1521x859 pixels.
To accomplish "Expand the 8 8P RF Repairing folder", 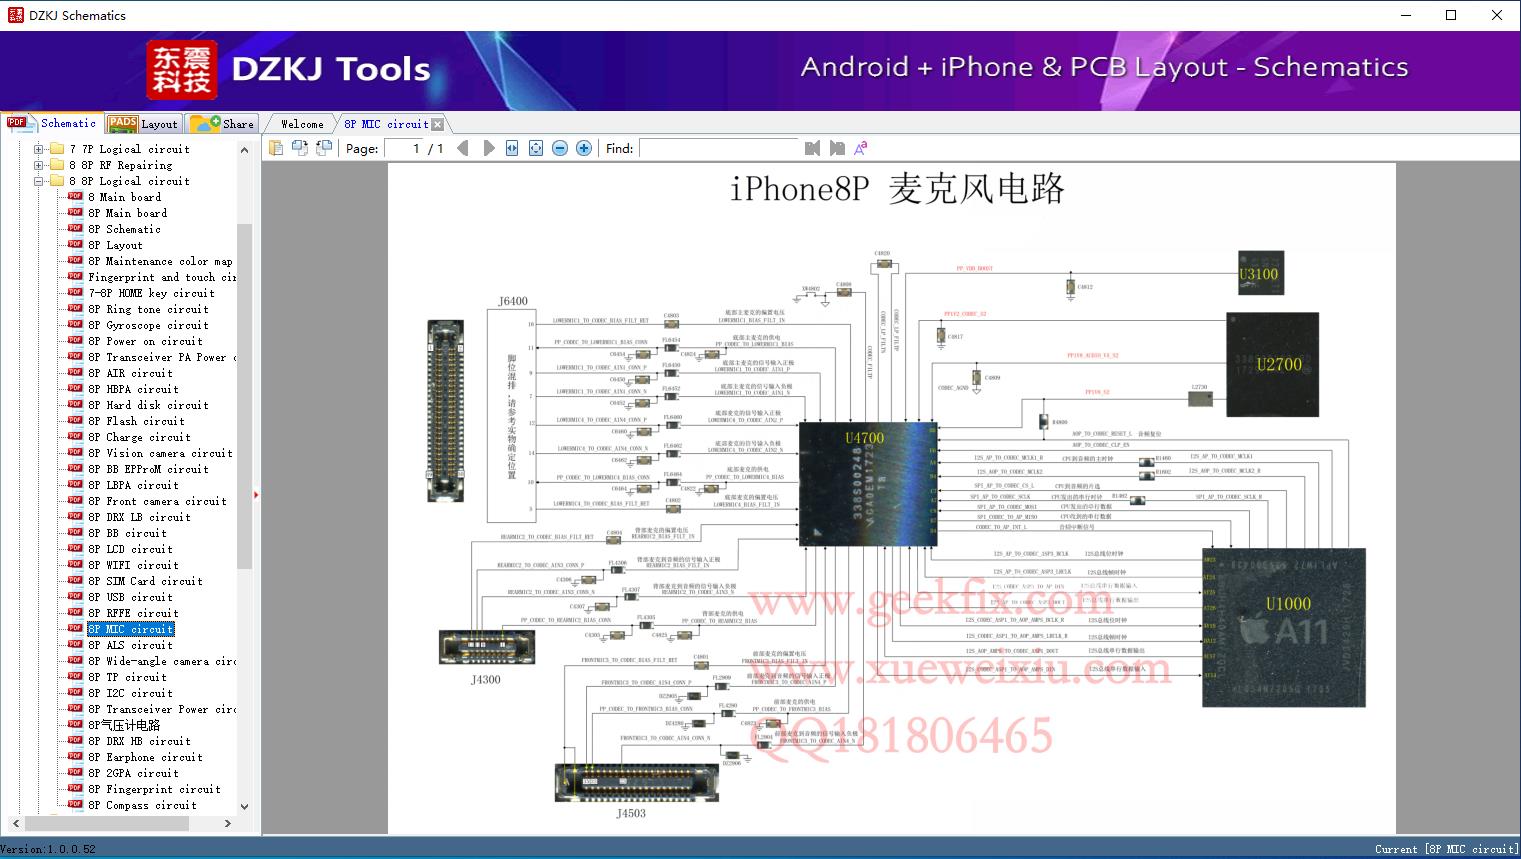I will (x=39, y=165).
